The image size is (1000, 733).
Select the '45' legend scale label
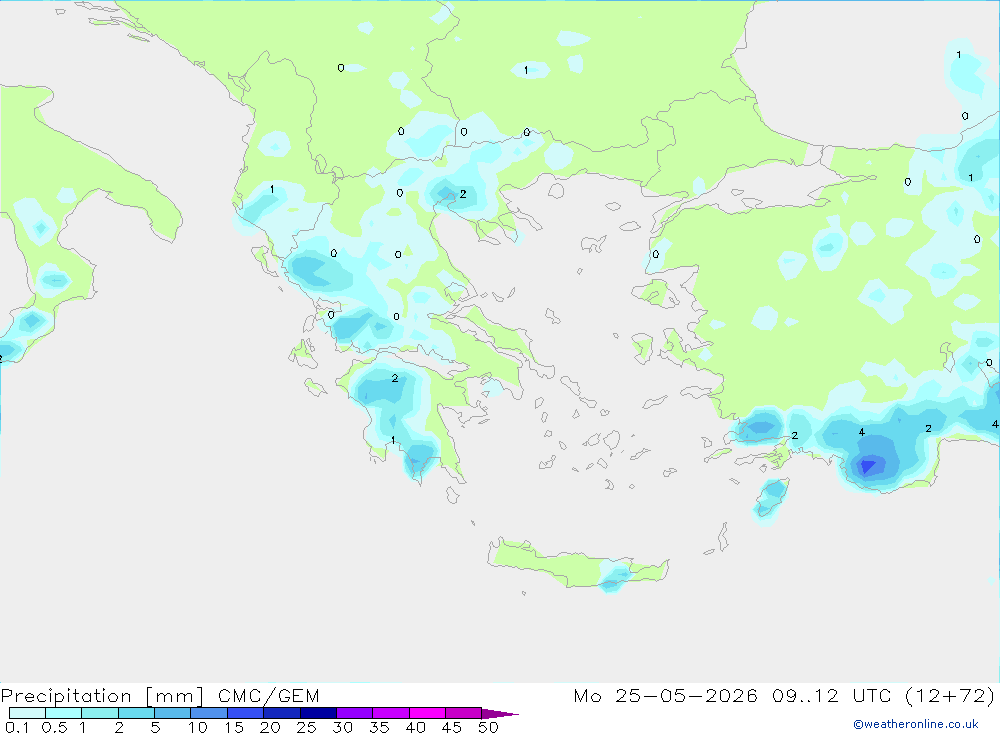pyautogui.click(x=452, y=727)
